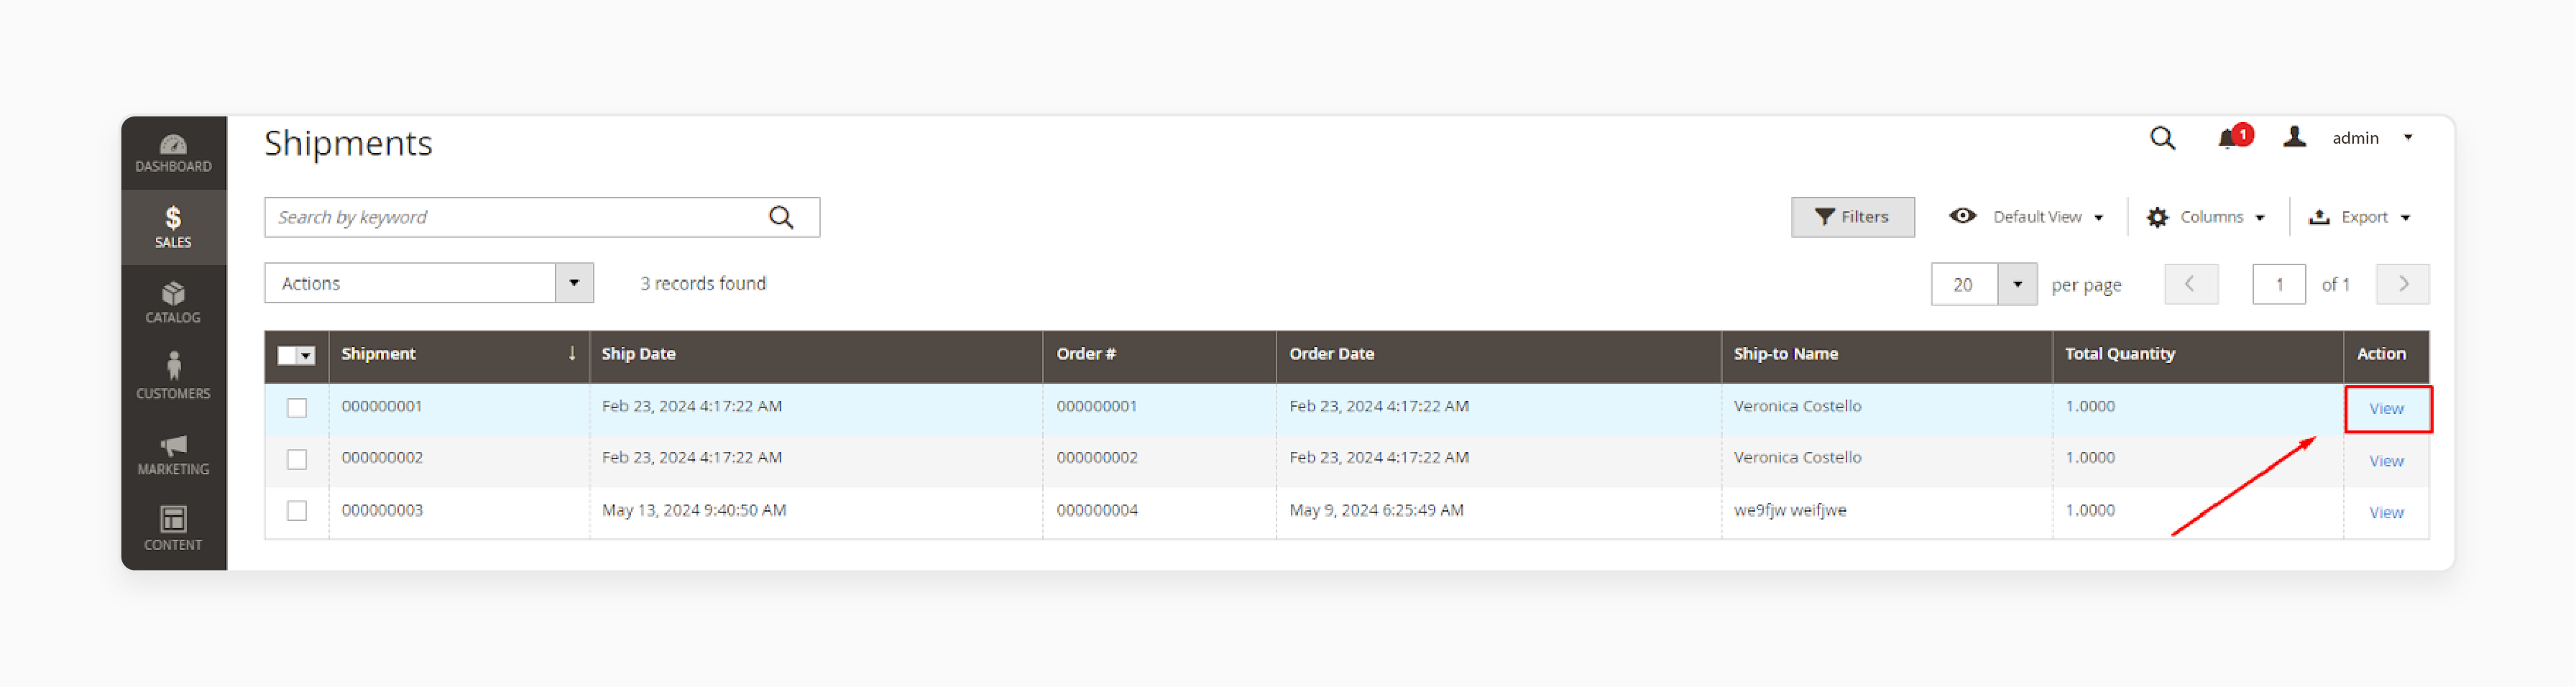The image size is (2576, 687).
Task: Go to previous page arrow
Action: click(x=2191, y=285)
